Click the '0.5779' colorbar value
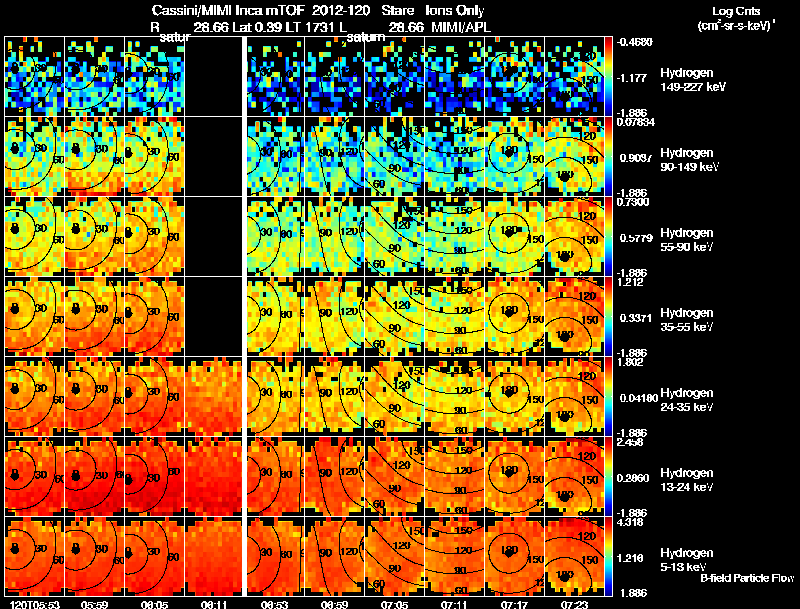Screen dimensions: 800x609 (x=635, y=238)
